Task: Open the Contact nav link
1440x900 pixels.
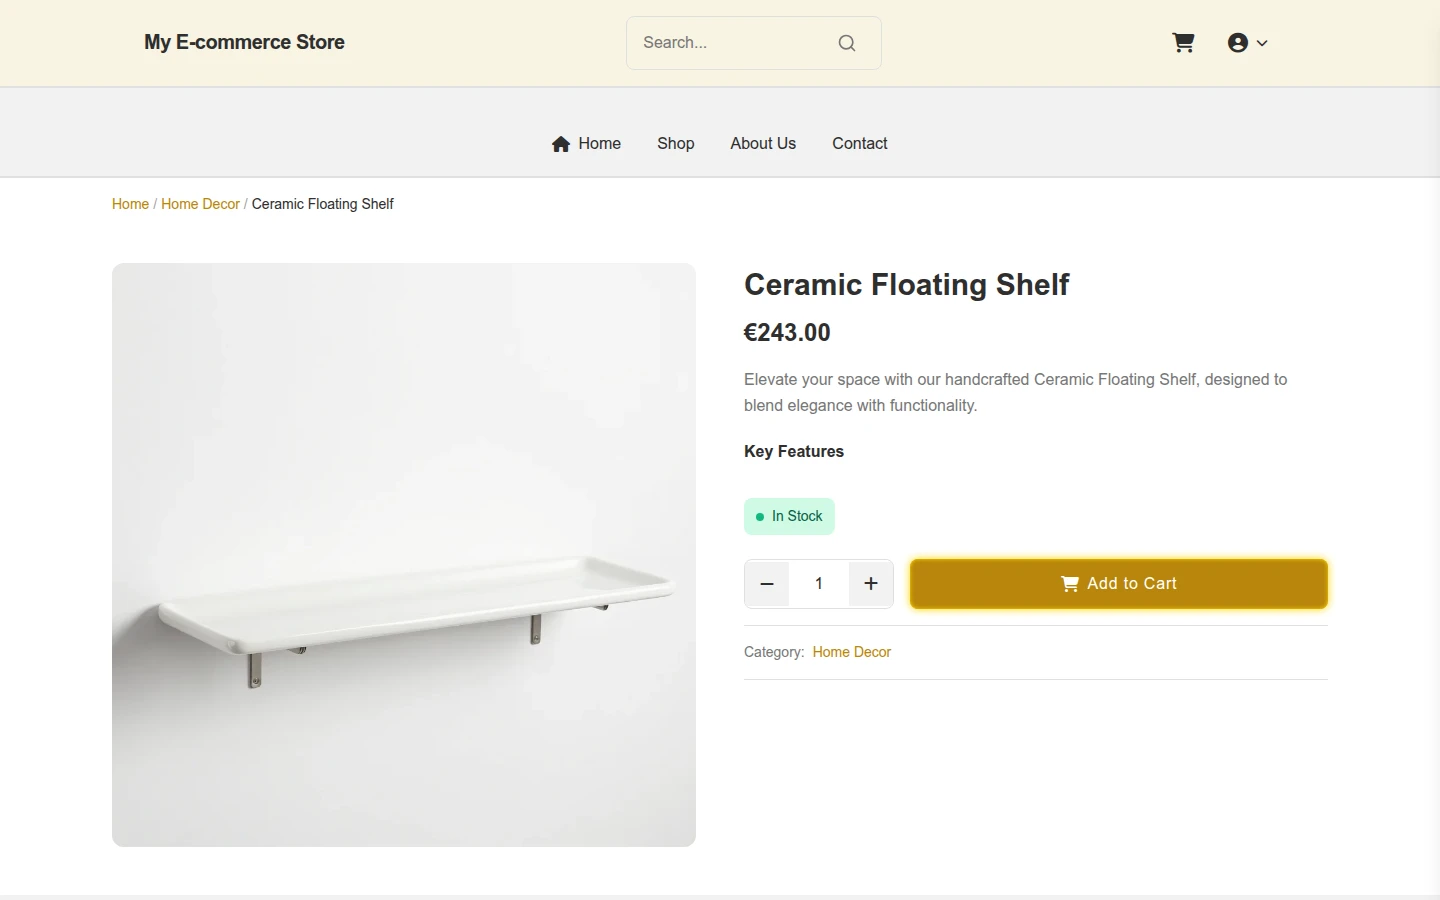Action: (860, 143)
